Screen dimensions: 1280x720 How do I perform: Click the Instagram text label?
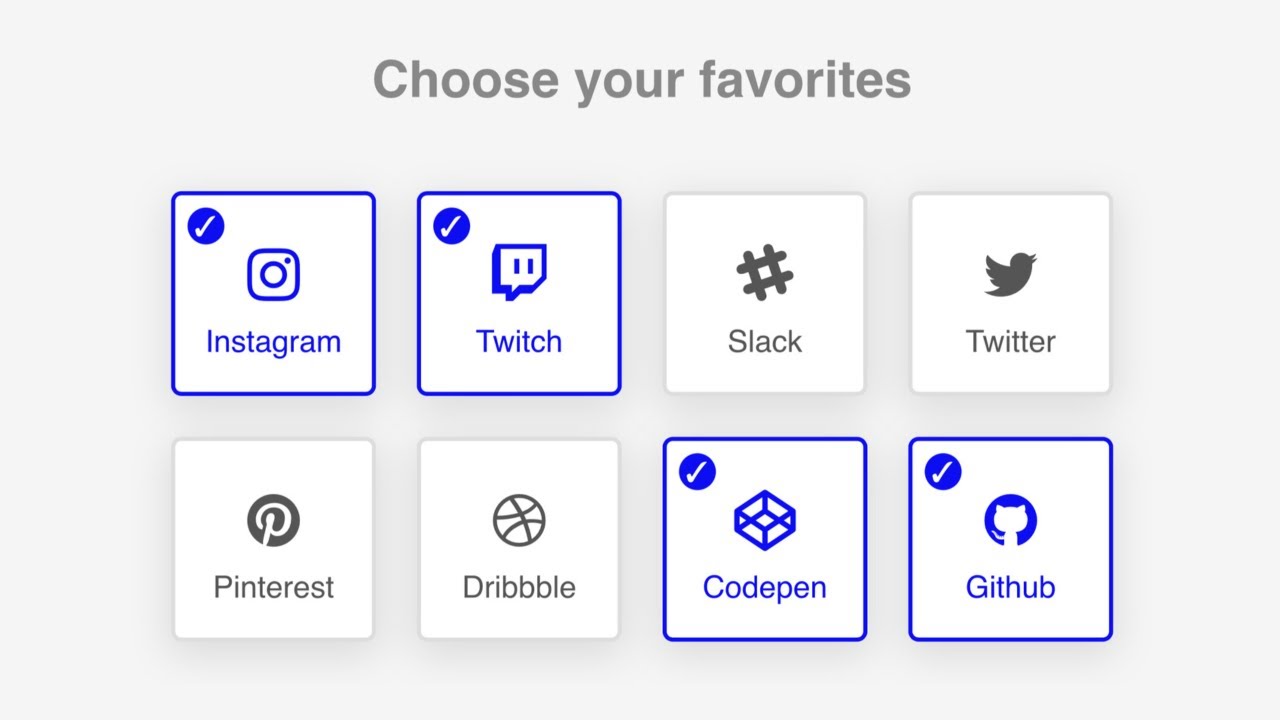coord(273,342)
